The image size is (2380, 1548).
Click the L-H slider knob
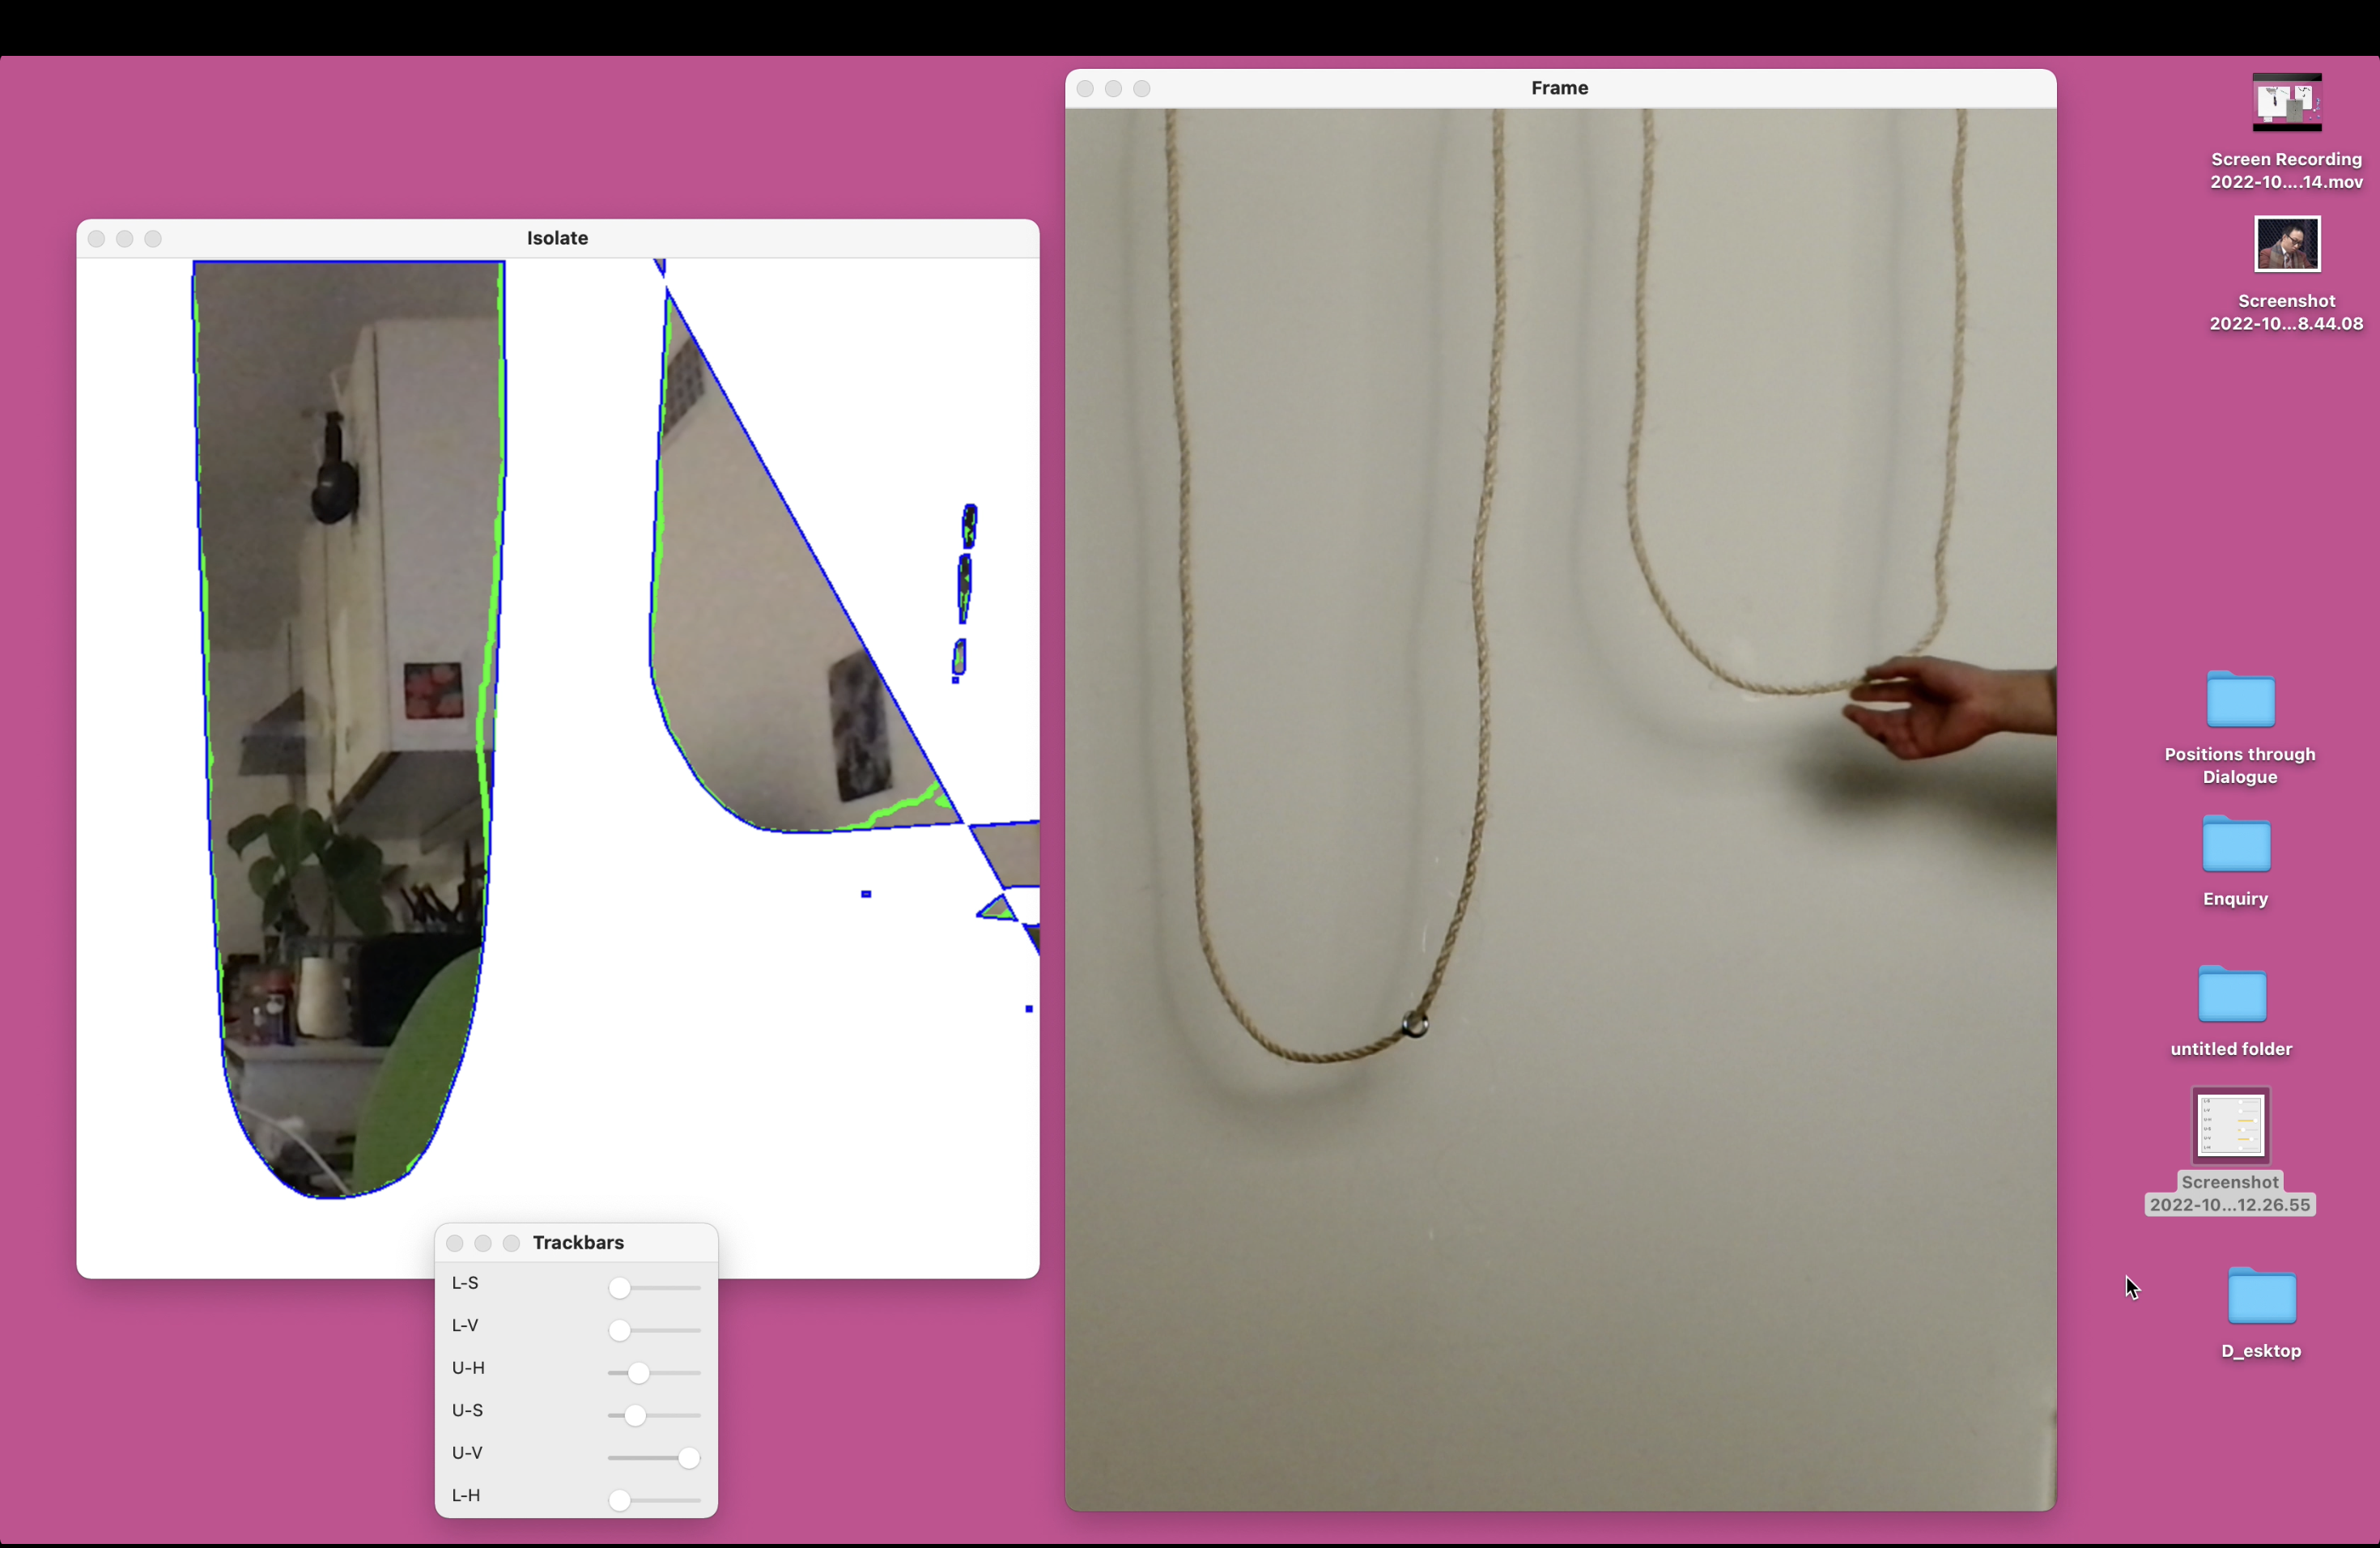(620, 1501)
